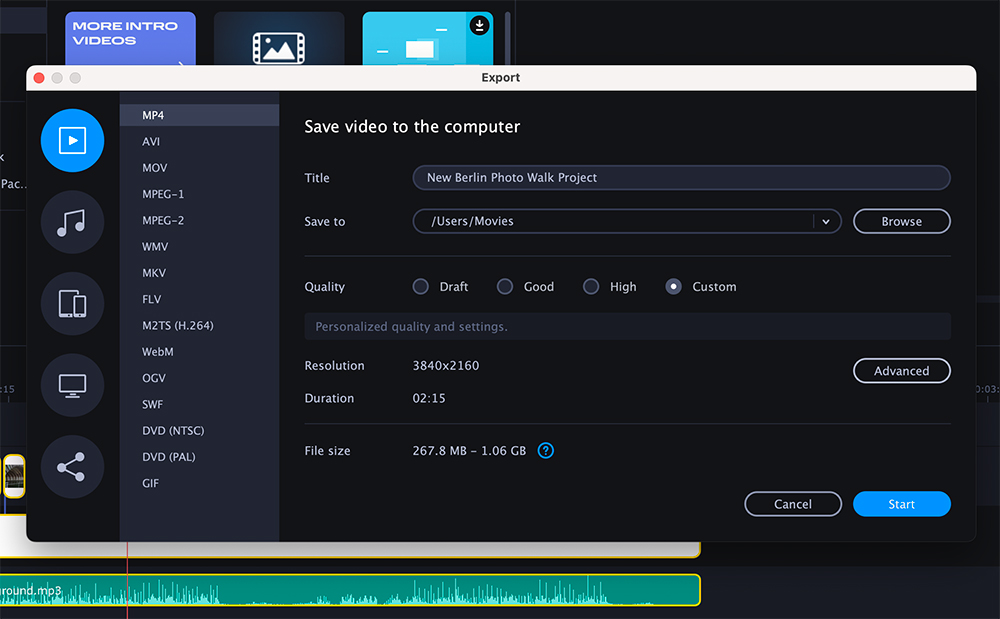This screenshot has width=1000, height=619.
Task: Select the Custom quality option
Action: [673, 287]
